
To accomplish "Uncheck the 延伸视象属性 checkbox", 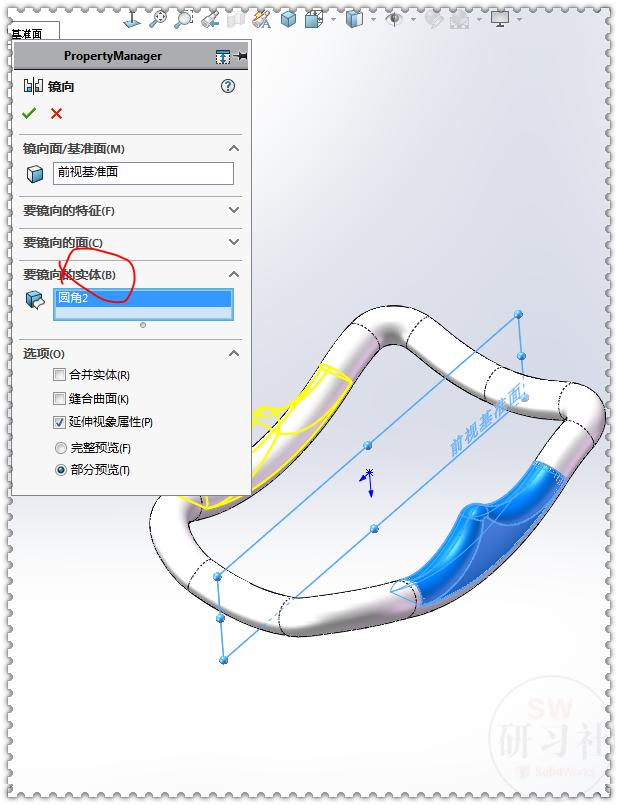I will point(60,422).
